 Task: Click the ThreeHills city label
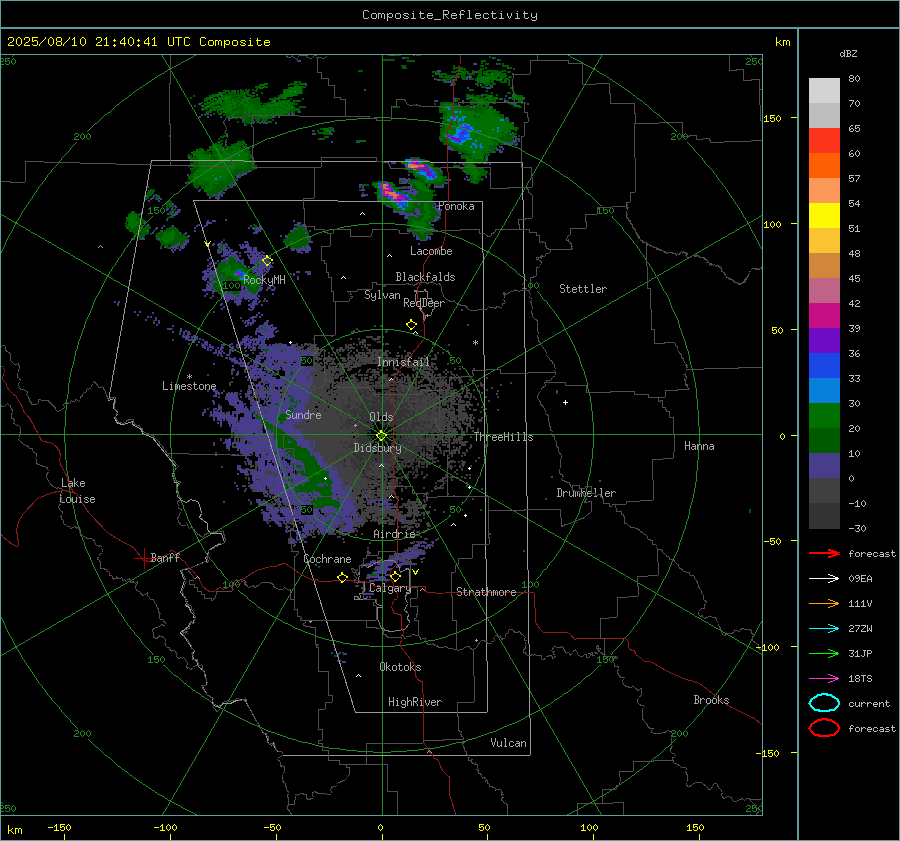503,437
